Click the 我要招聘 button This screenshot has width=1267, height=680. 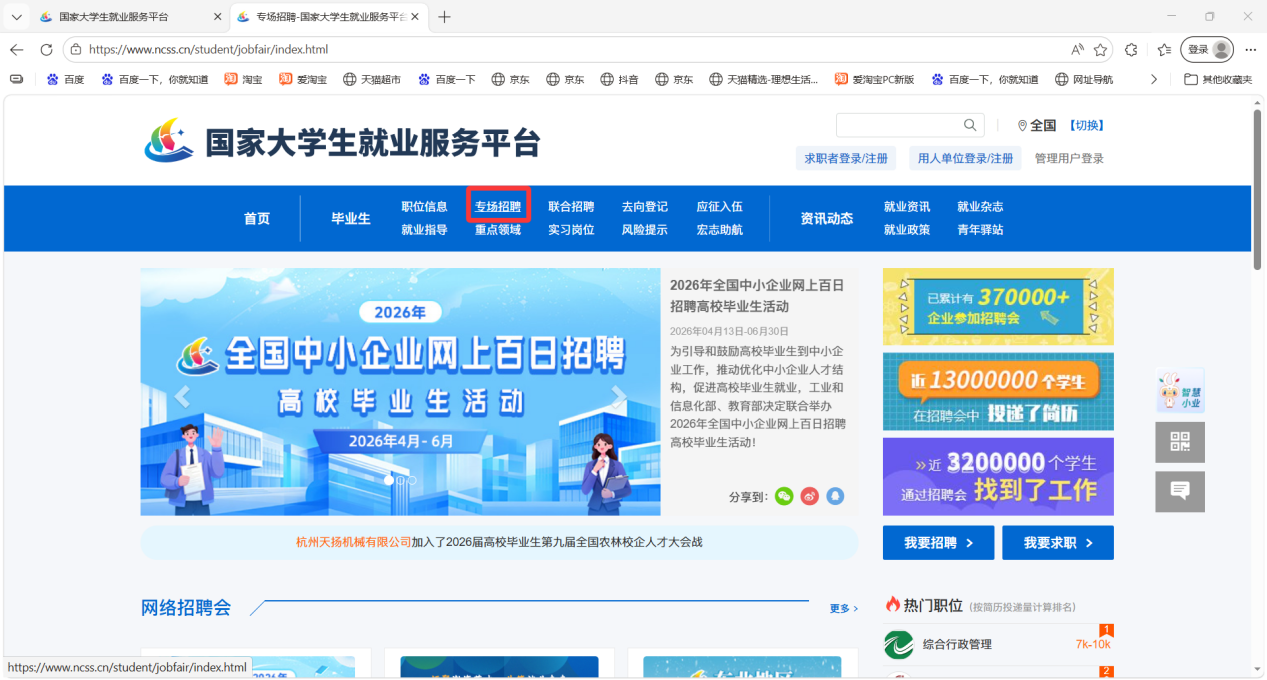tap(938, 543)
